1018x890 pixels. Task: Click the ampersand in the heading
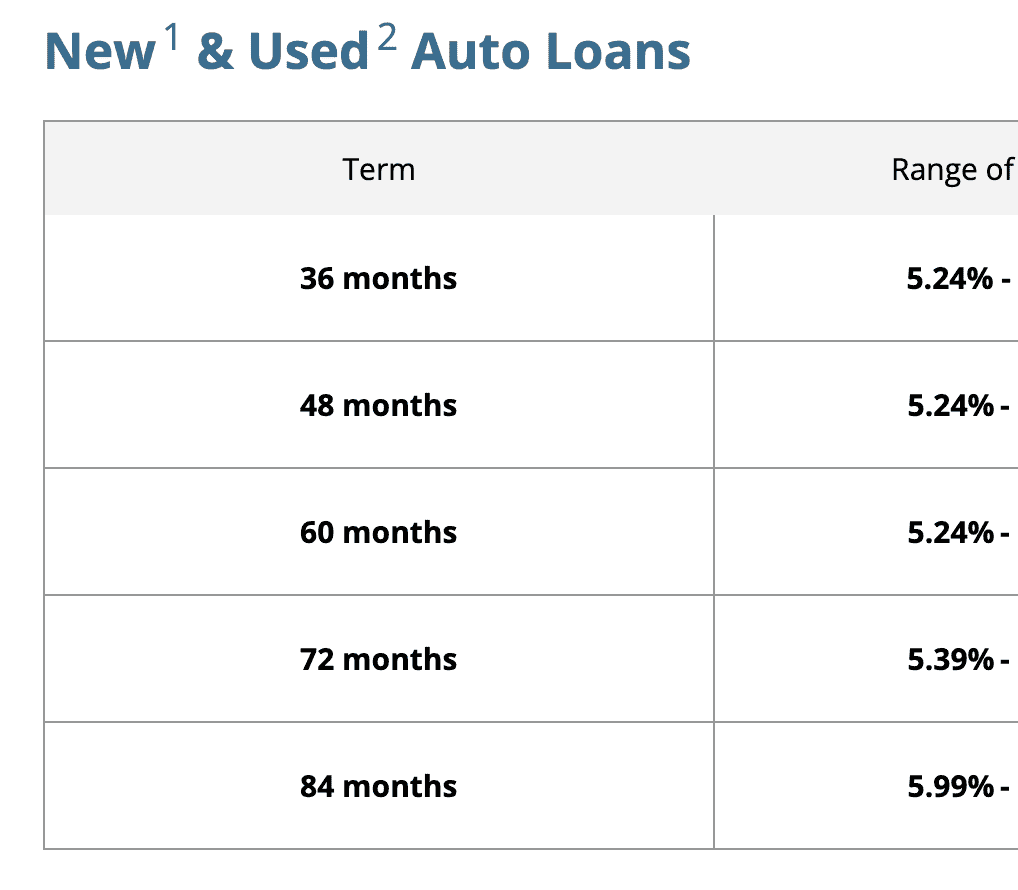tap(215, 52)
